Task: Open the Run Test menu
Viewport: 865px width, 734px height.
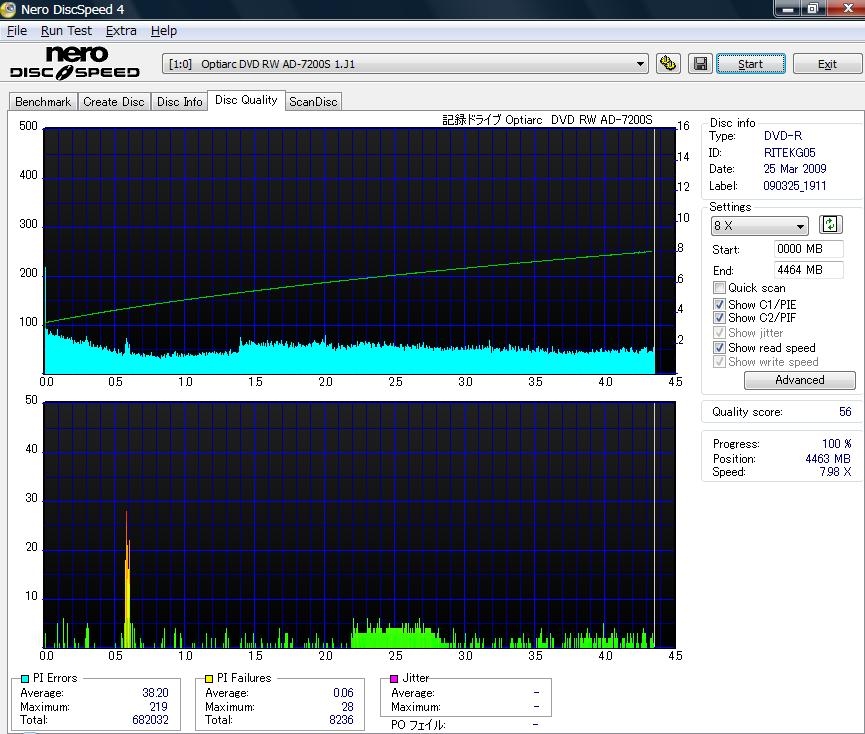Action: [66, 31]
